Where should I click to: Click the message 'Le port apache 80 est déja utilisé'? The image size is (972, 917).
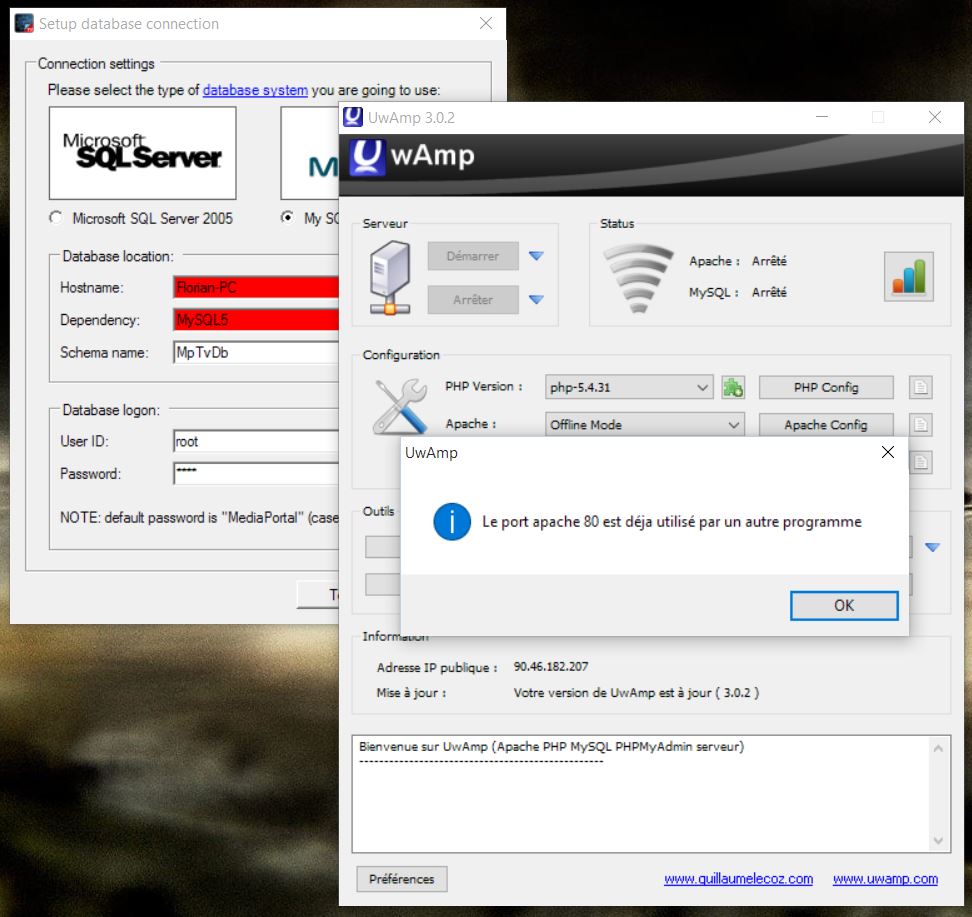672,521
